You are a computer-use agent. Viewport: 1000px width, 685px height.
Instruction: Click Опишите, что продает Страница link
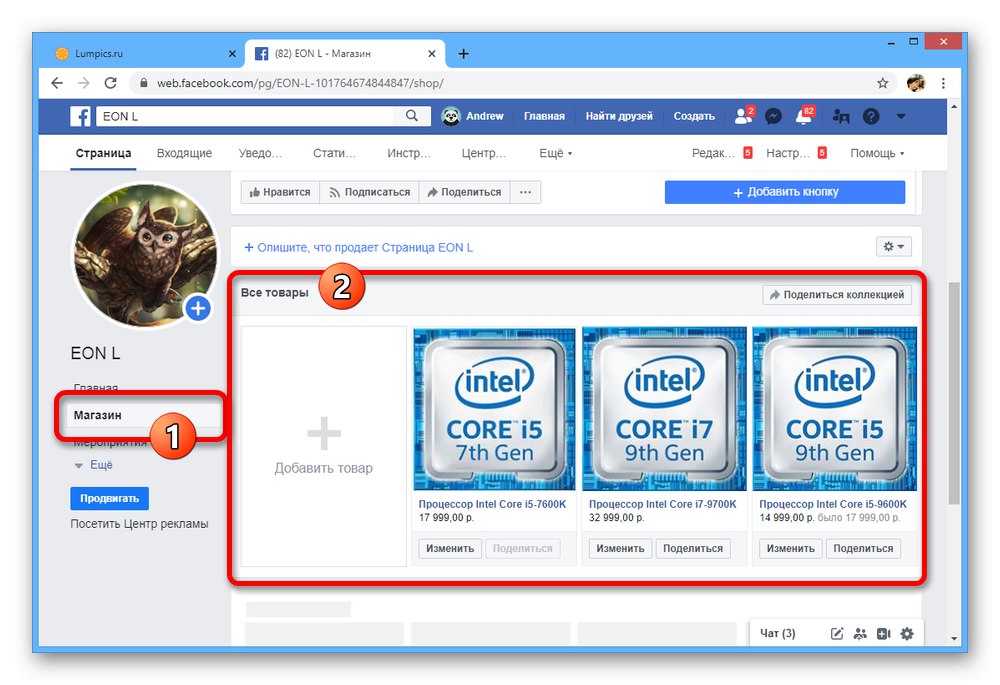358,247
